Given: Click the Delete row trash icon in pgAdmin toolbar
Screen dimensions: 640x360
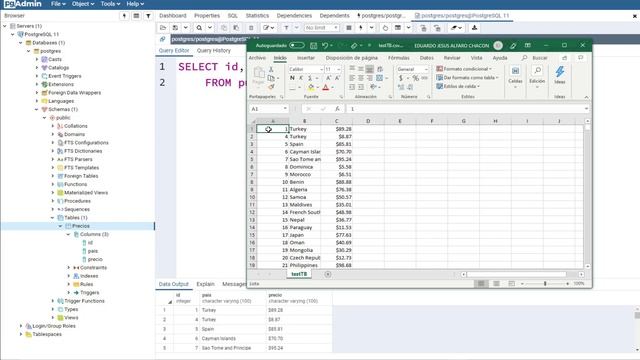Looking at the screenshot, I should point(251,28).
